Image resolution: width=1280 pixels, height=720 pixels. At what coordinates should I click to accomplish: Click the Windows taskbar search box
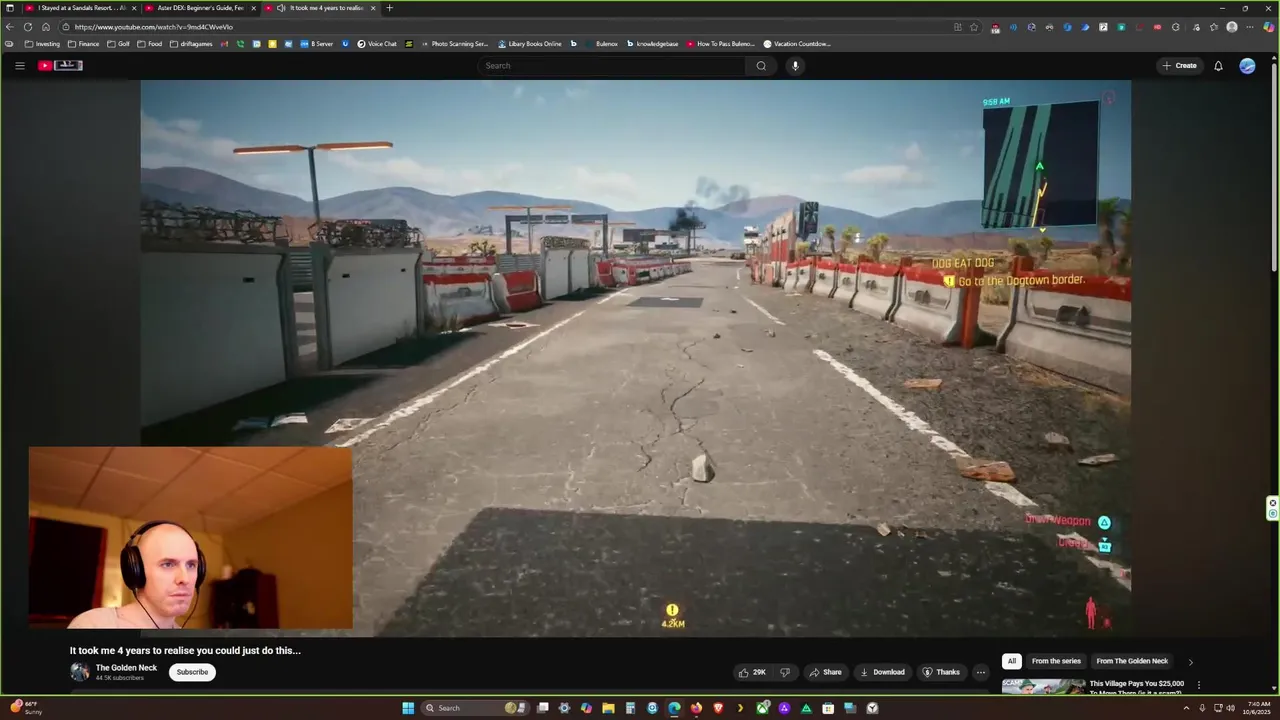tap(475, 708)
